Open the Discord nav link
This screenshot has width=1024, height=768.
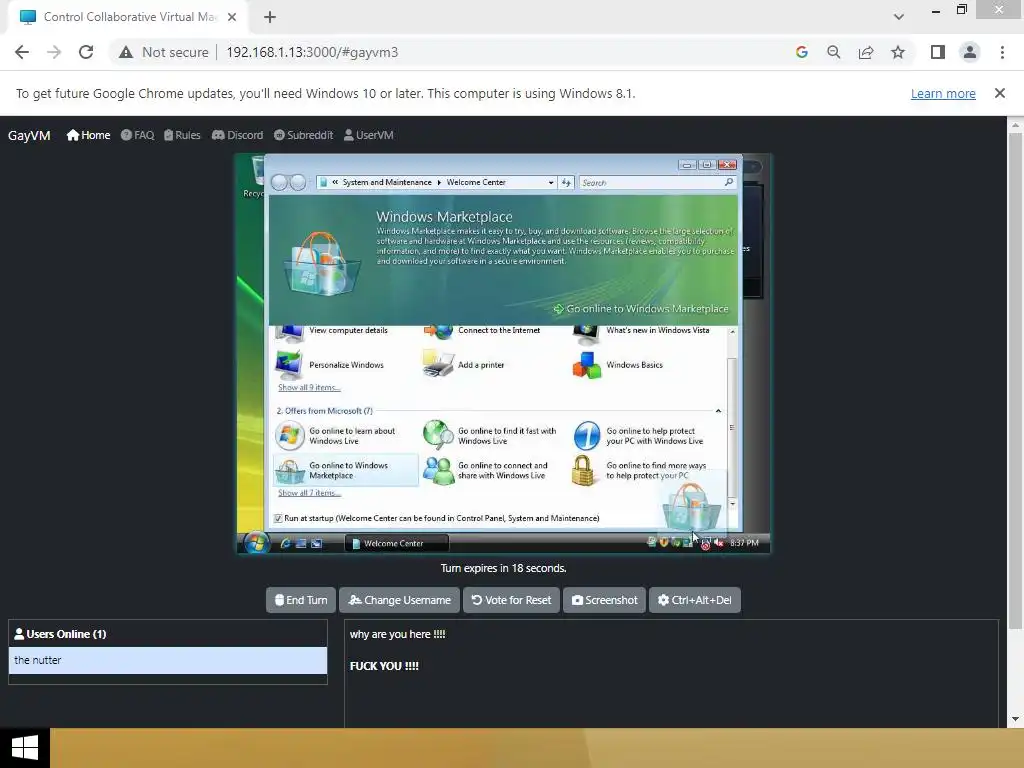pos(237,135)
